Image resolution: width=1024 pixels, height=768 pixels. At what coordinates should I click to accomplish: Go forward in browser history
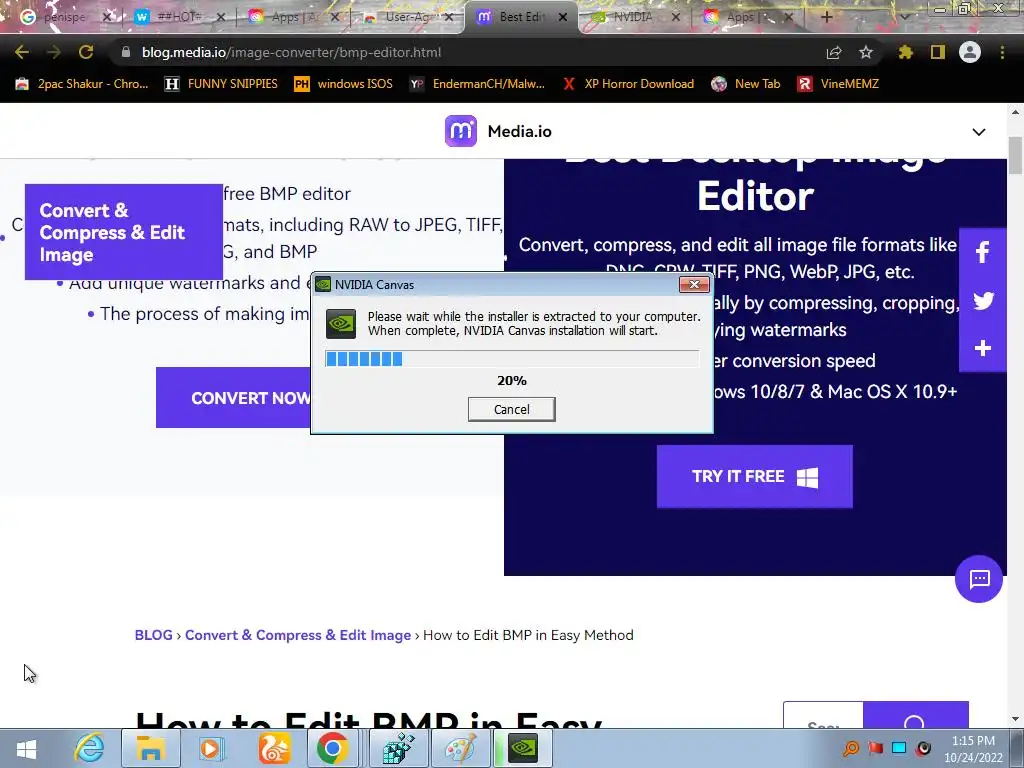click(54, 52)
